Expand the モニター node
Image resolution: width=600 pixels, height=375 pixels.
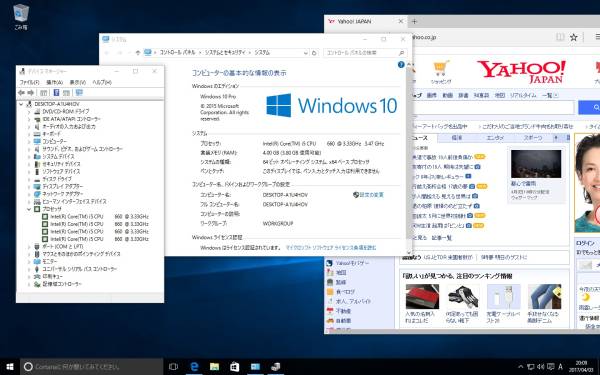[29, 261]
